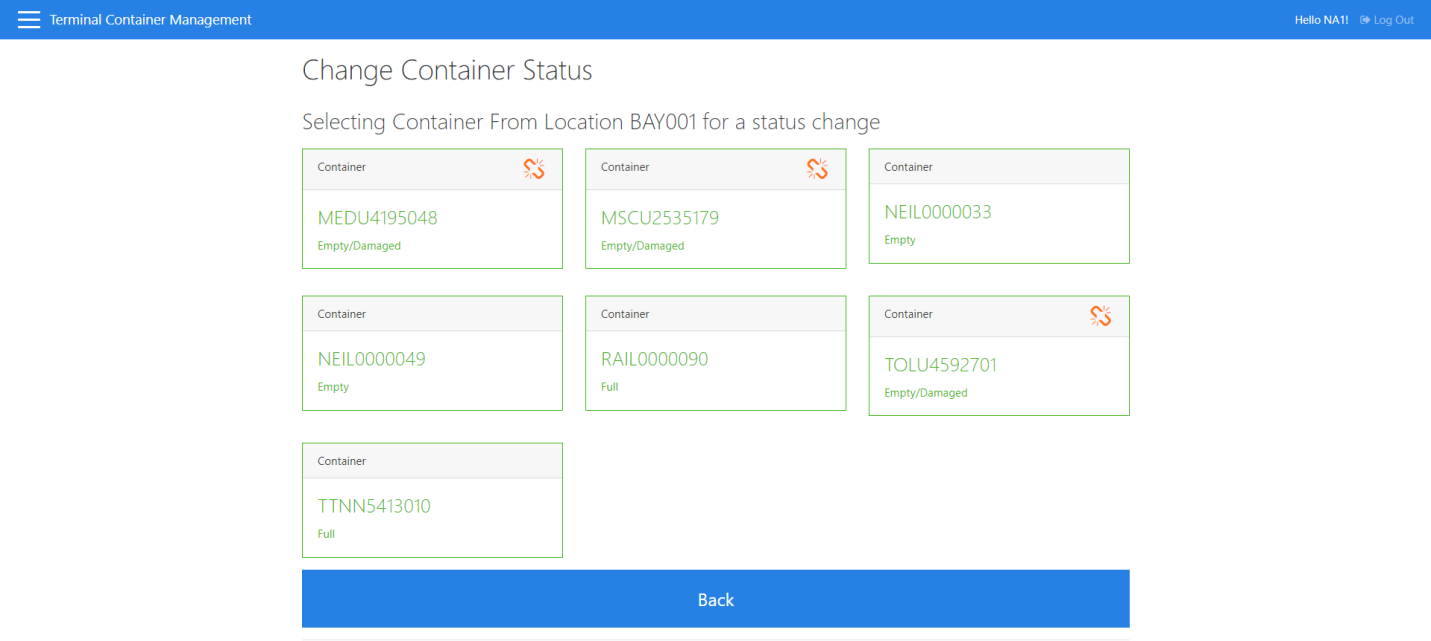Image resolution: width=1431 pixels, height=641 pixels.
Task: Click the Hello NA1! user greeting
Action: [1322, 20]
